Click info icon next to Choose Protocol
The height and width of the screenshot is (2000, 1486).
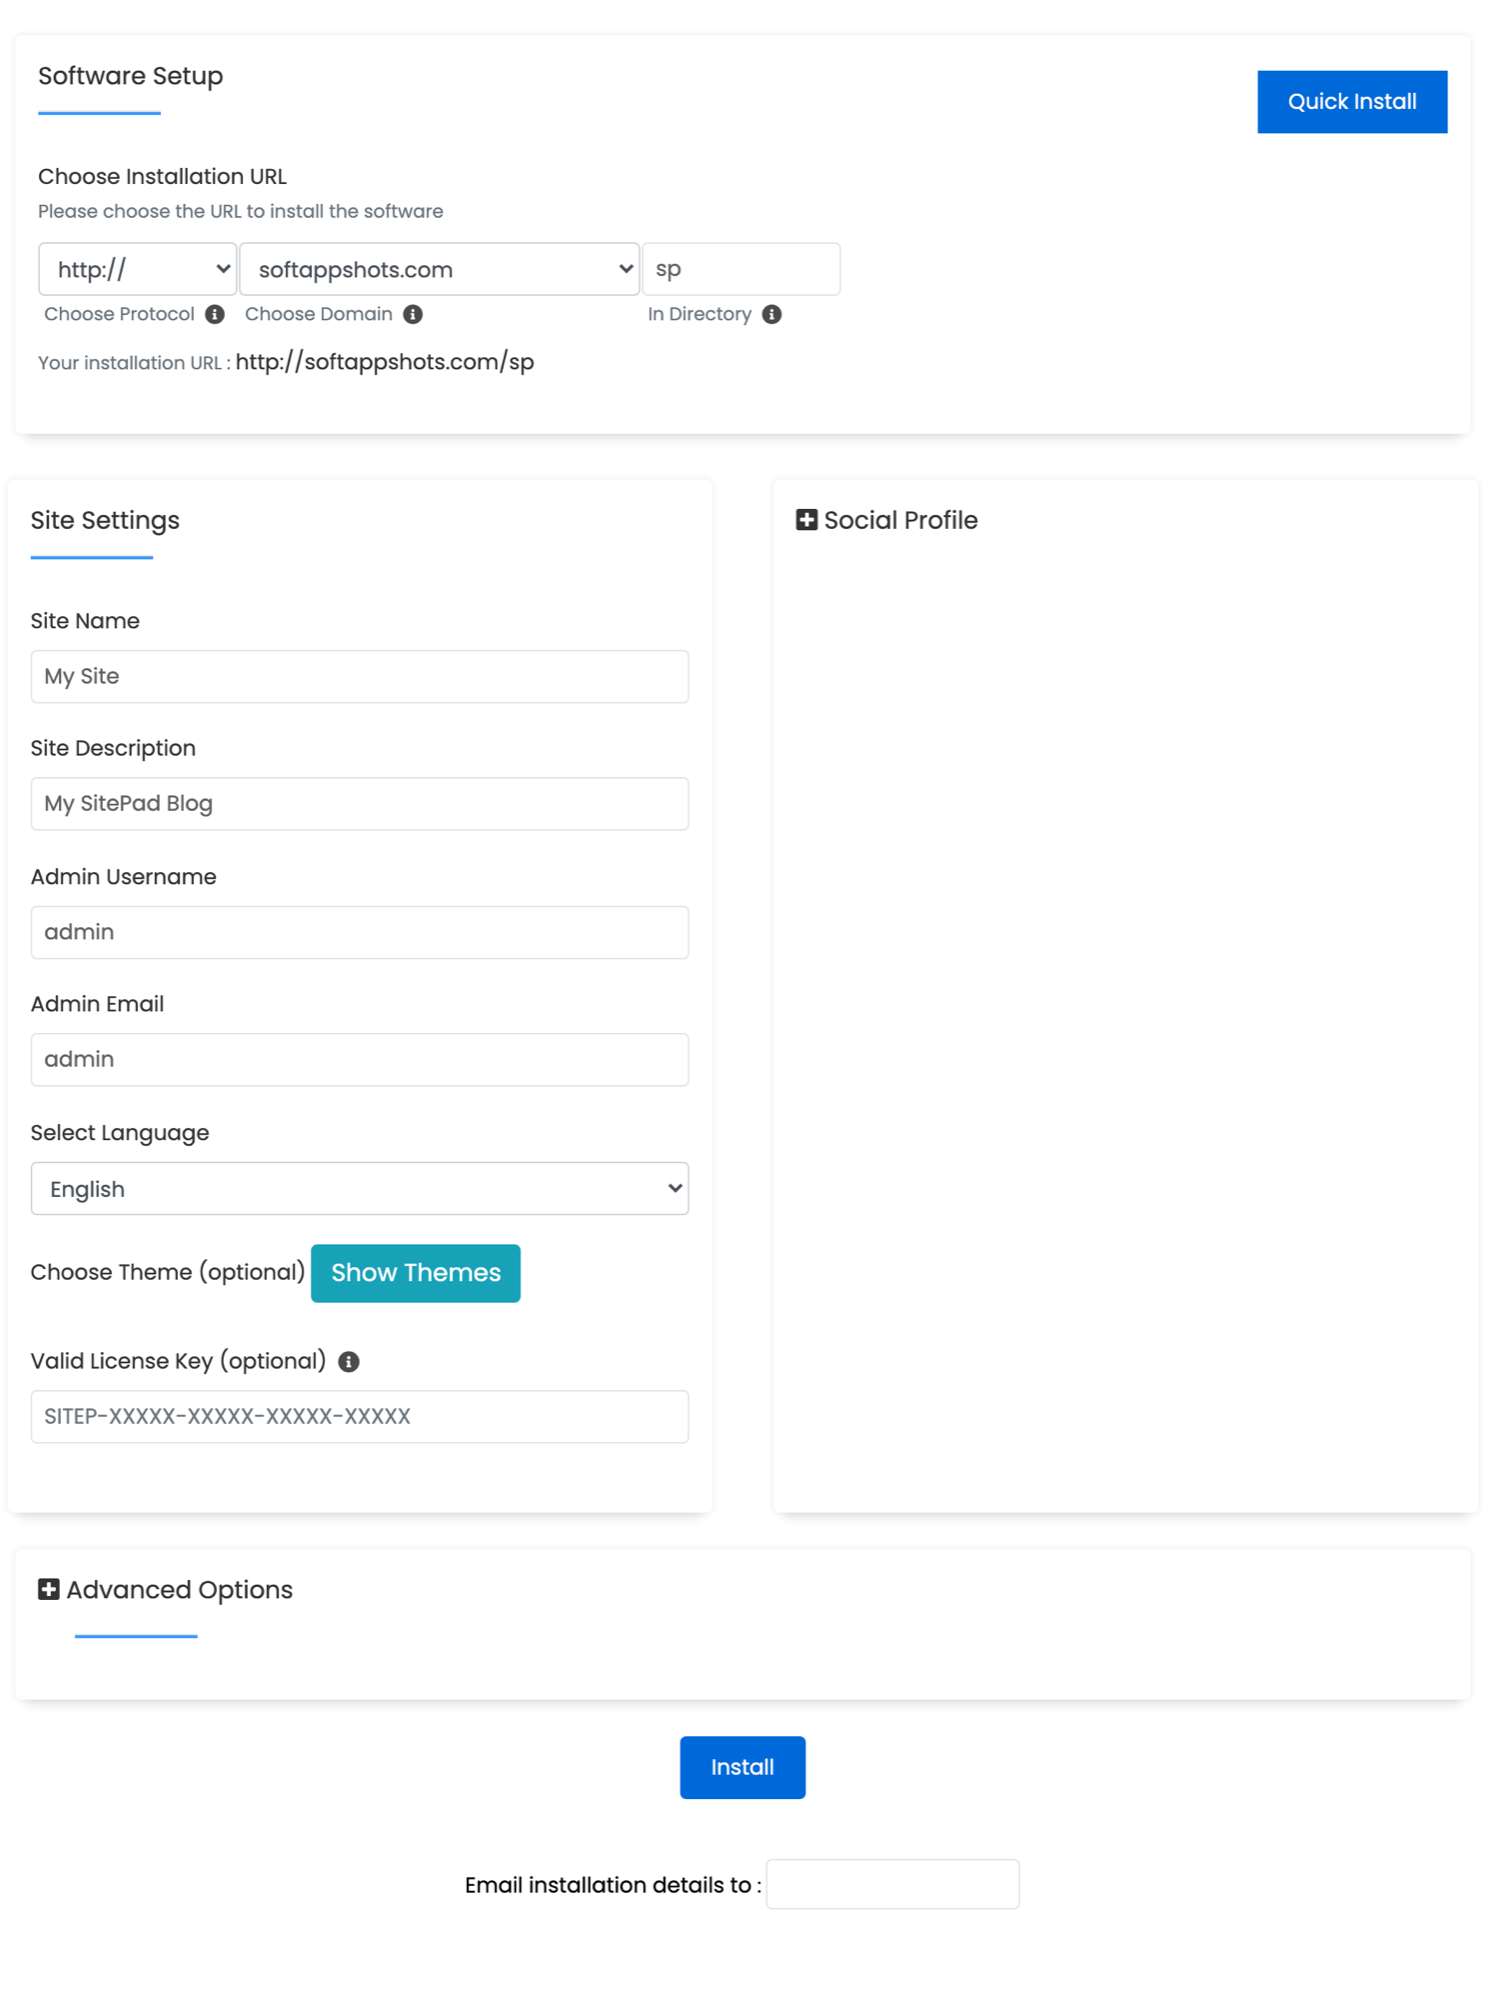tap(215, 314)
